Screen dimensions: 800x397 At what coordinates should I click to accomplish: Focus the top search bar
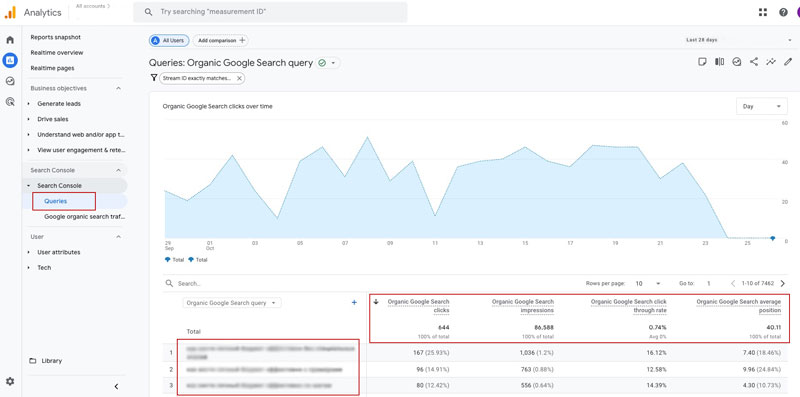coord(270,12)
